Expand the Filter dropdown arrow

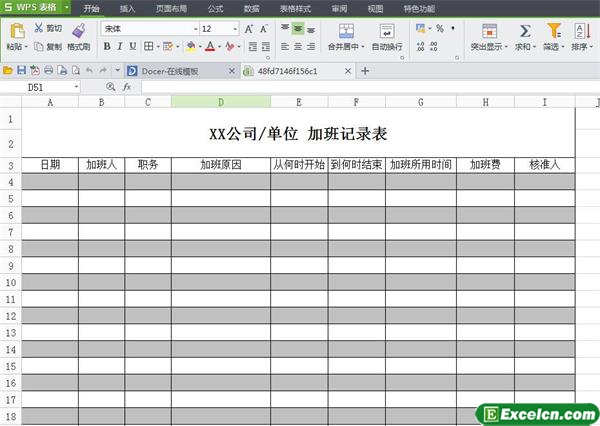(562, 47)
